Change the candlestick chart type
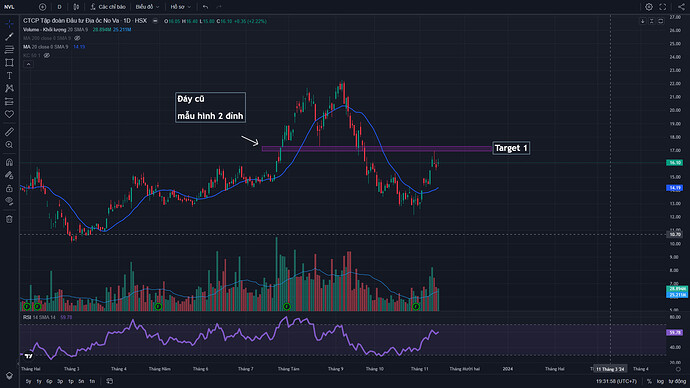 [76, 7]
